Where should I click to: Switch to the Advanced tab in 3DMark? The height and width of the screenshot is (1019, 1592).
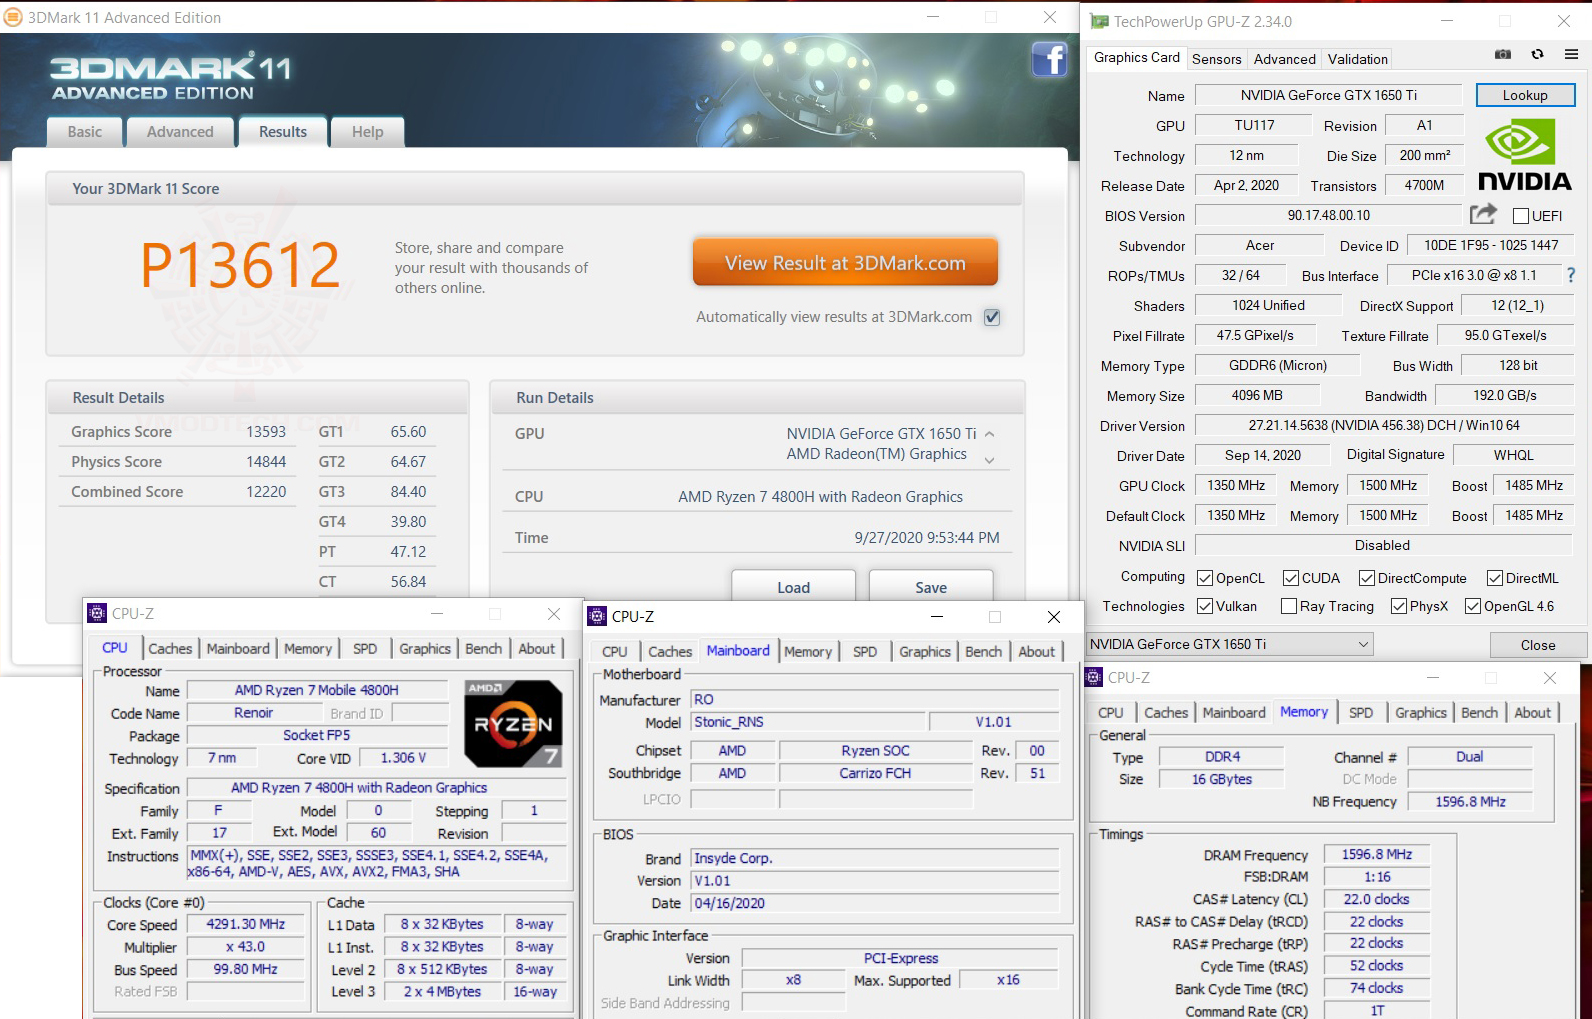click(x=180, y=132)
